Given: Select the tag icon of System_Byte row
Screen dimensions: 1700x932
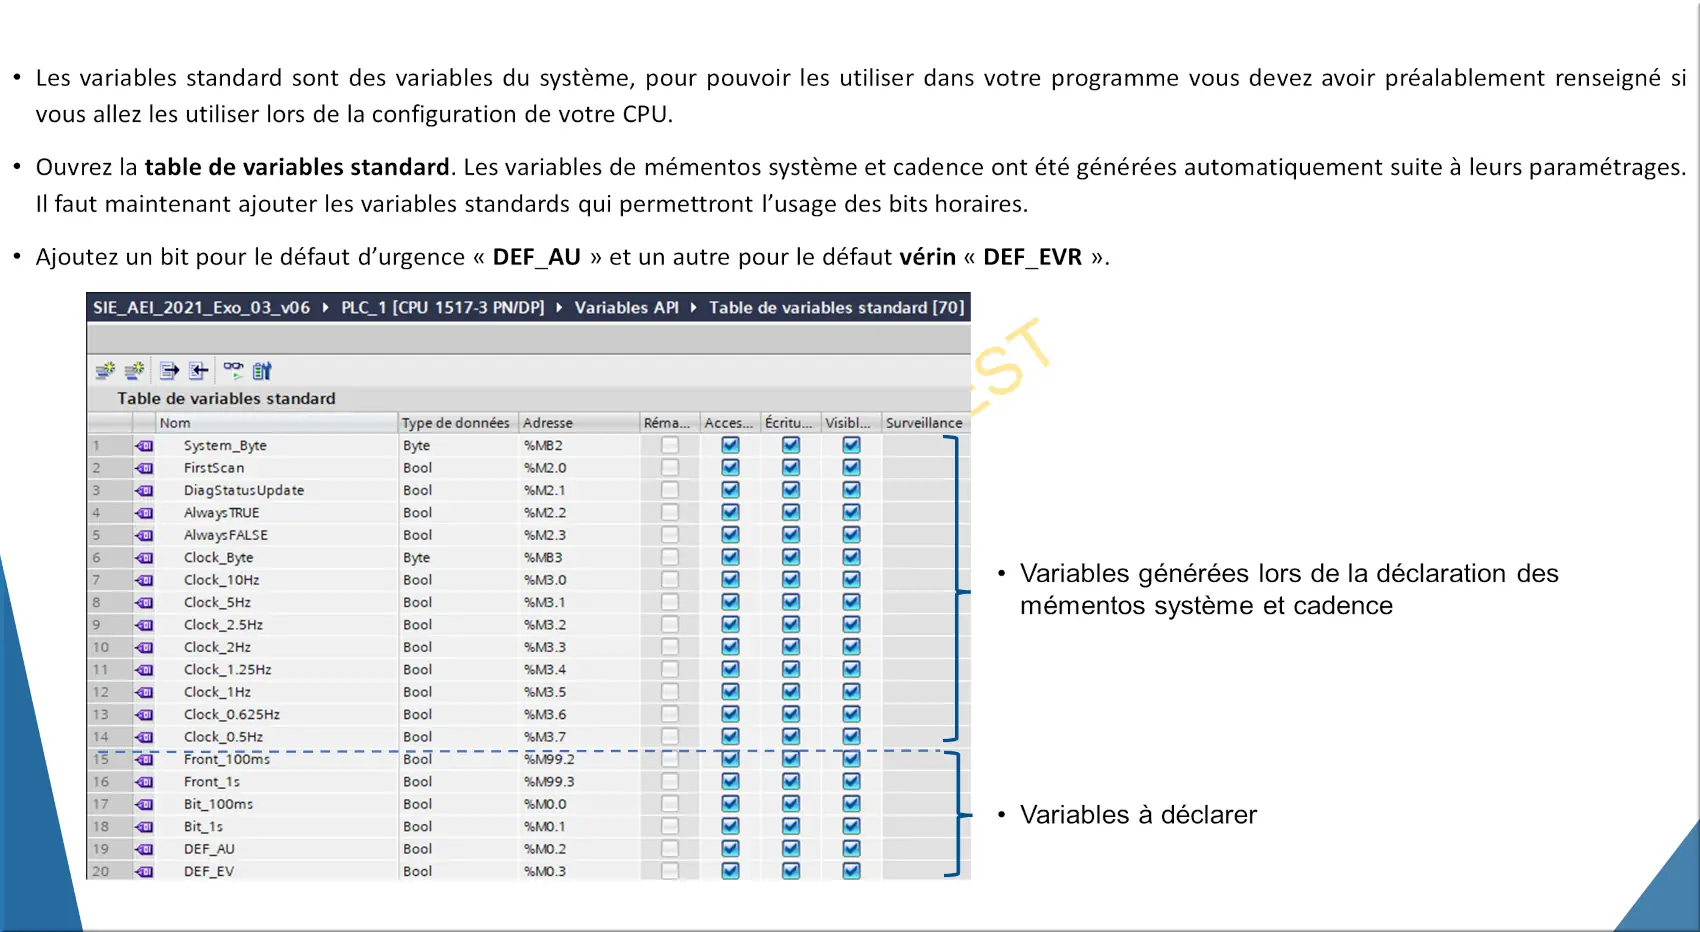Looking at the screenshot, I should coord(145,446).
